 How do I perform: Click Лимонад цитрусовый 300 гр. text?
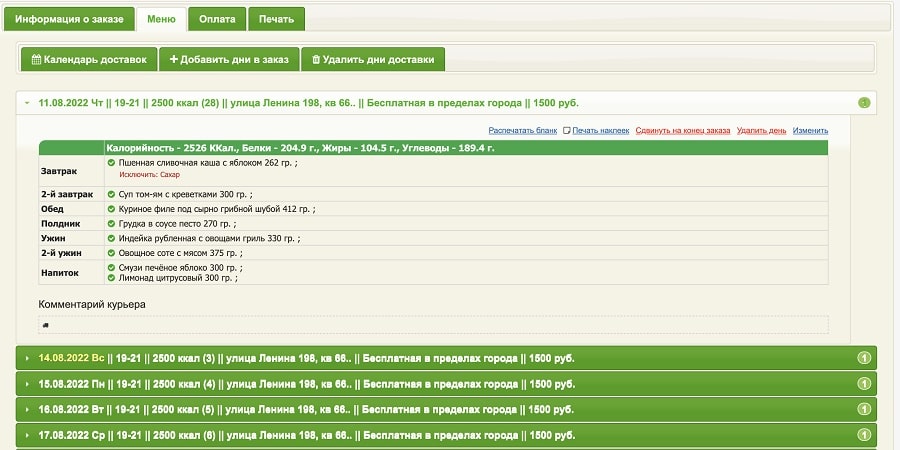[178, 278]
